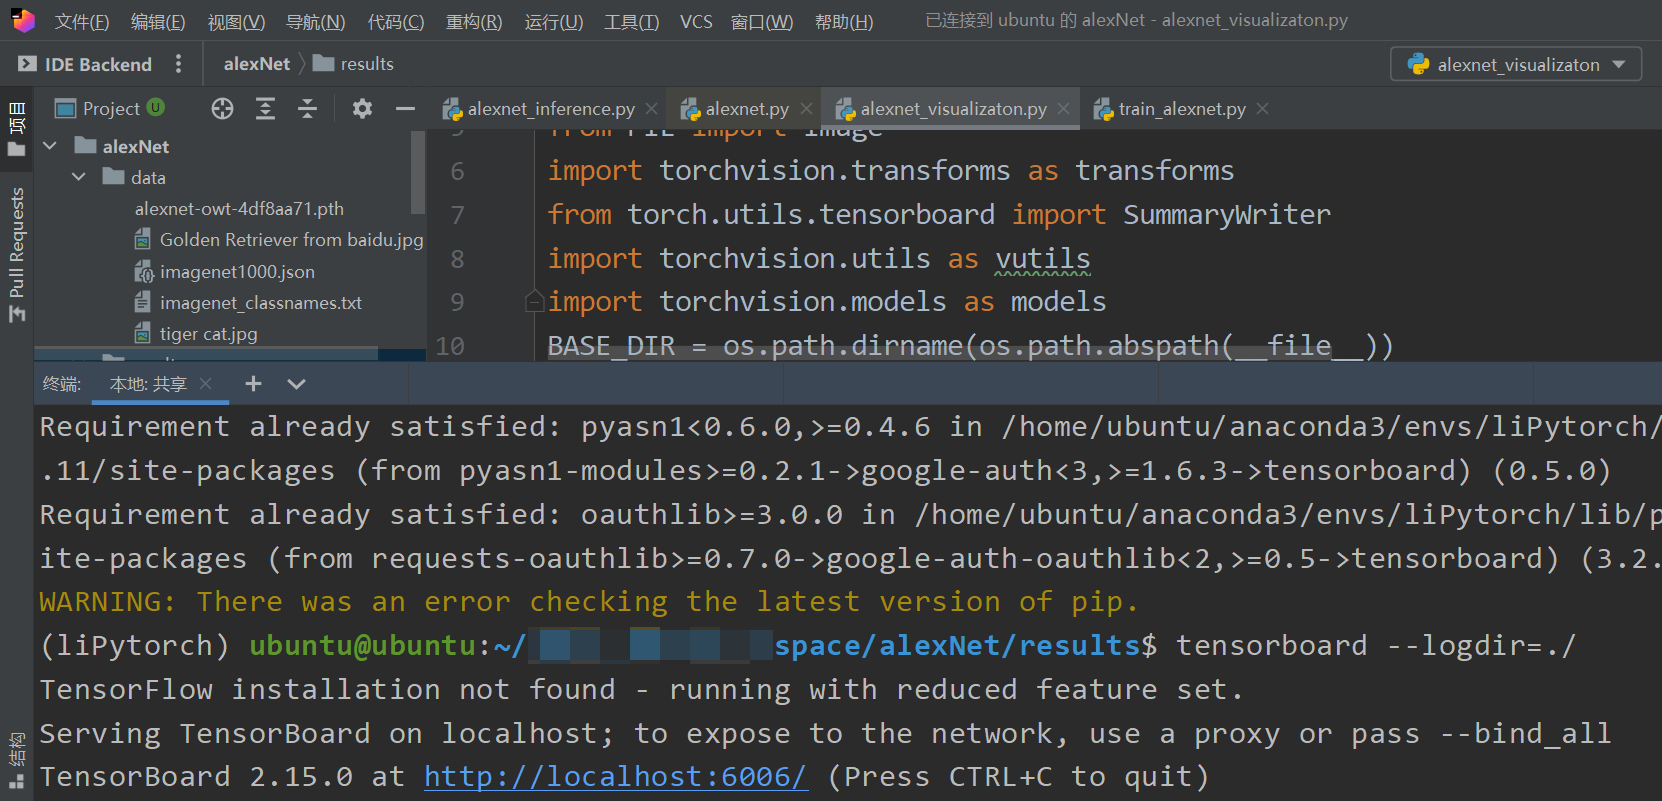Open http://localhost:6006/ link
The height and width of the screenshot is (801, 1662).
coord(615,777)
